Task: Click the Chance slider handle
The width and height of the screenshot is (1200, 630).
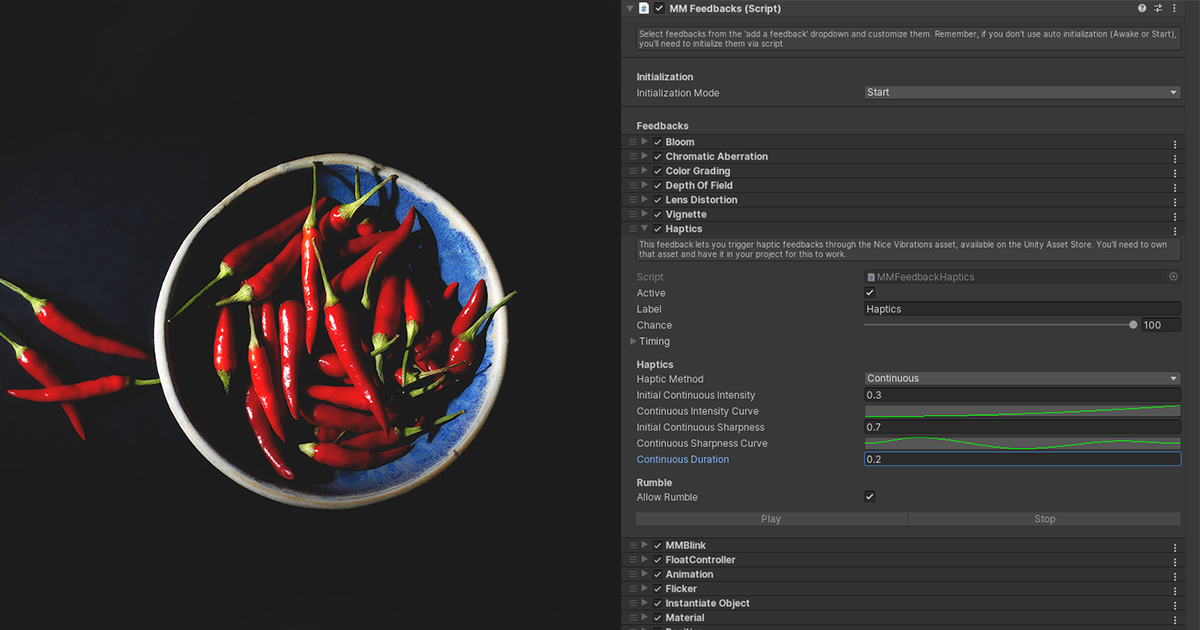Action: (x=1132, y=324)
